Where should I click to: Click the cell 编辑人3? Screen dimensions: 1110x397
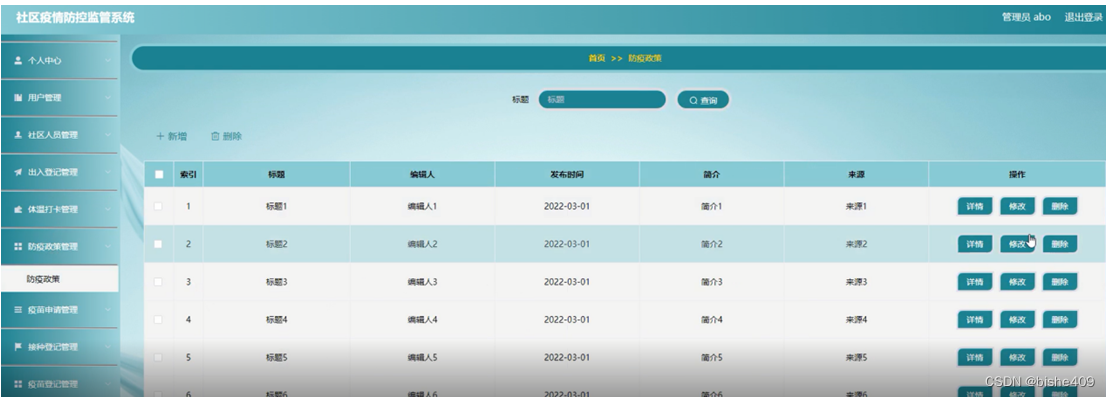point(422,282)
